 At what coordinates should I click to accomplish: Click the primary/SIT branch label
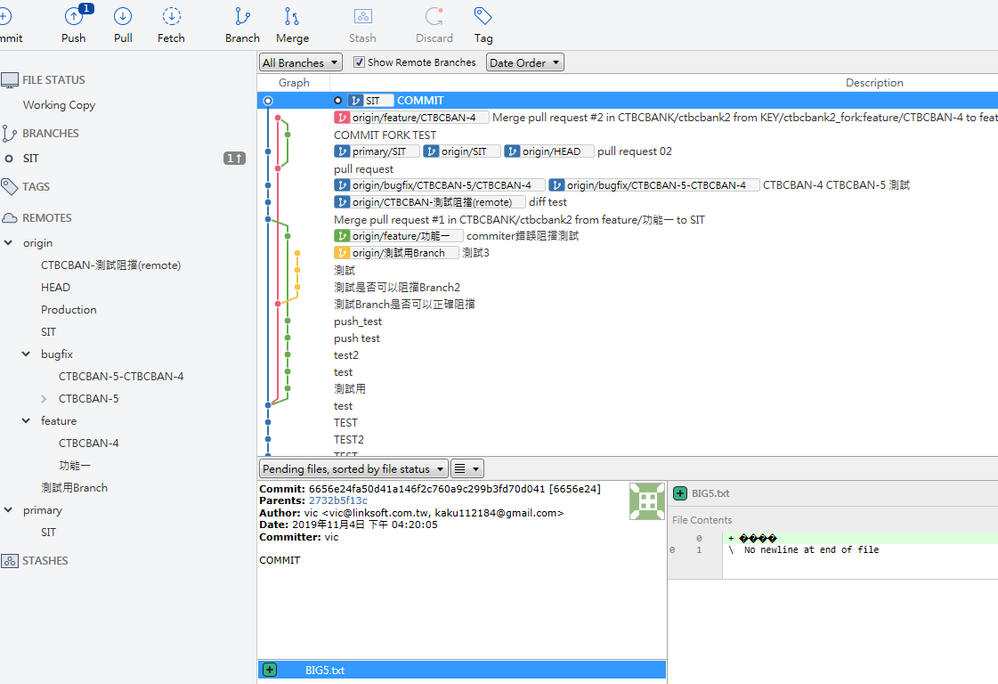tap(376, 151)
